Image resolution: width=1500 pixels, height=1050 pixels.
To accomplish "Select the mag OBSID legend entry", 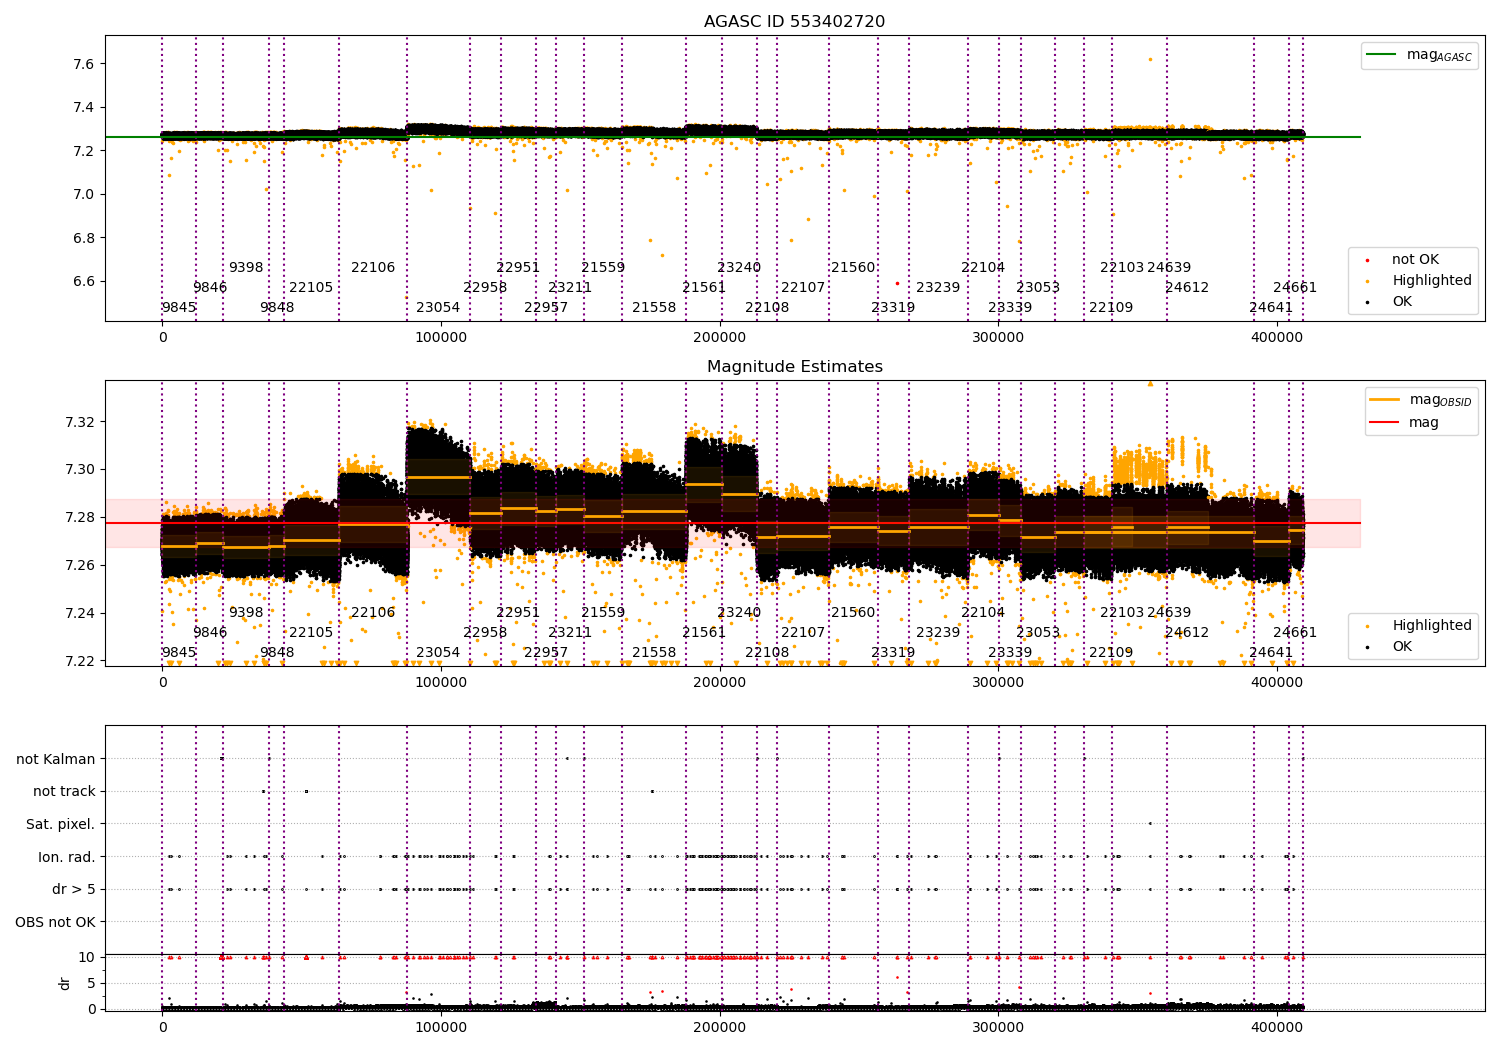I will 1420,400.
